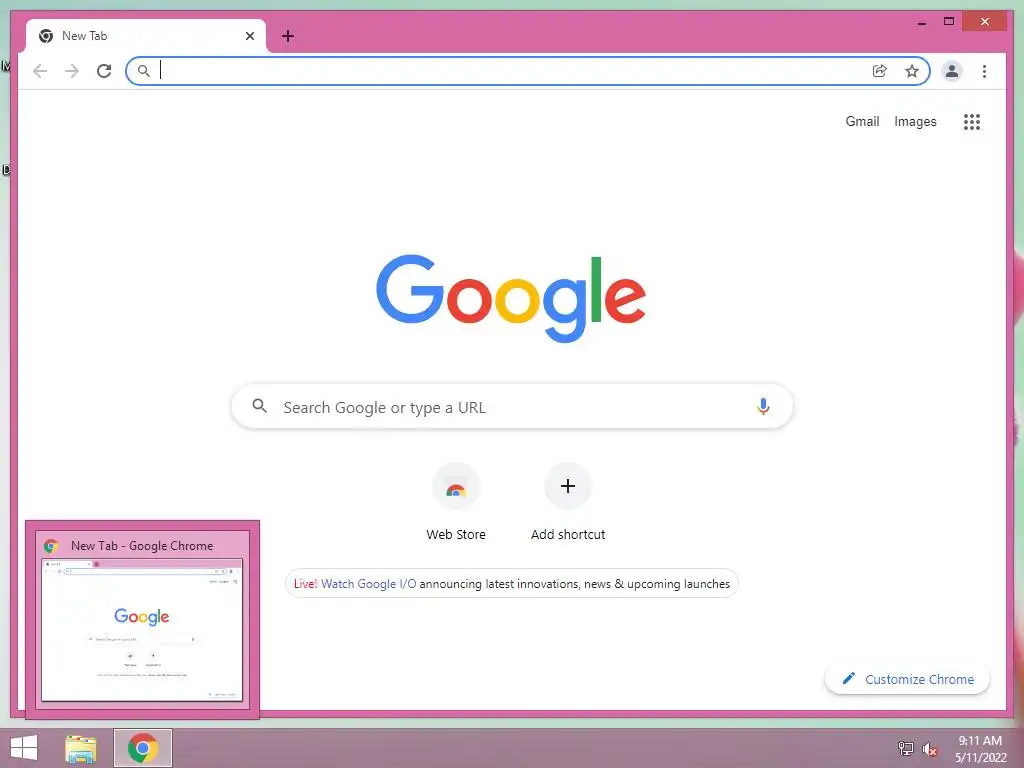Click the Chrome taskbar icon
Viewport: 1024px width, 768px height.
143,748
